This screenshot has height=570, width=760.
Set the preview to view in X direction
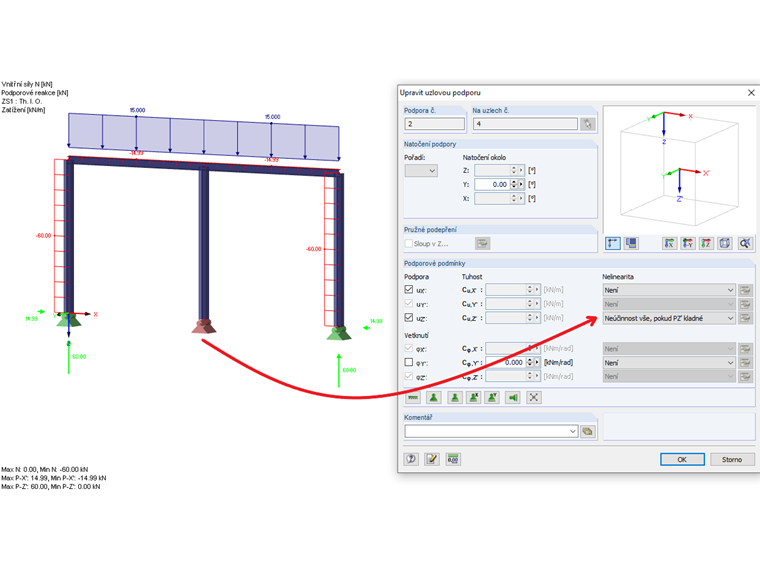(x=669, y=243)
